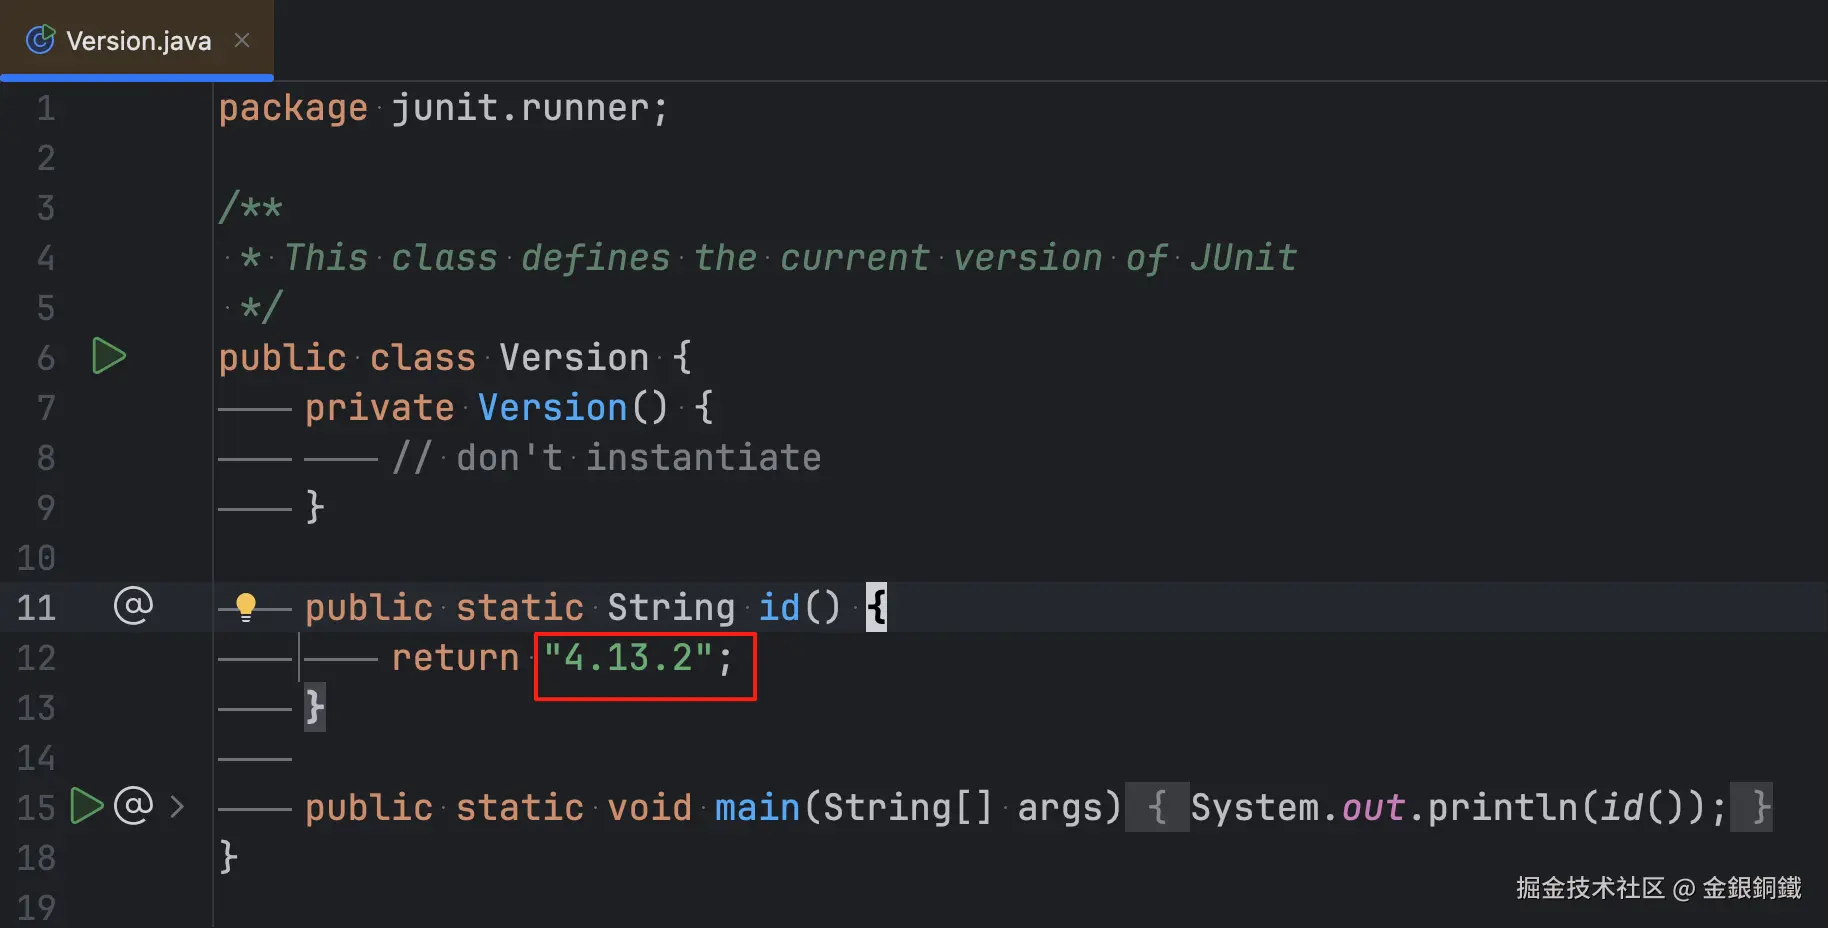
Task: Select the Version.java tab
Action: point(138,41)
